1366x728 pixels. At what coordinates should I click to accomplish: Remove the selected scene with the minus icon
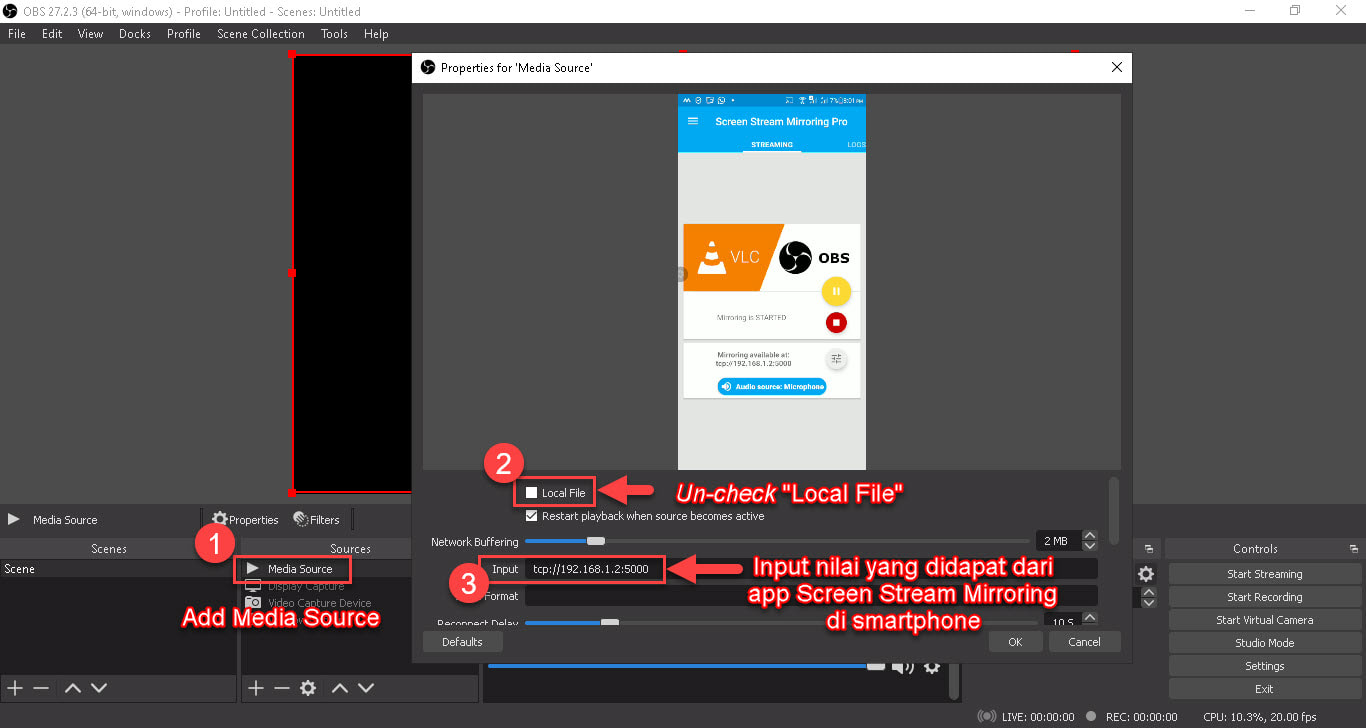[41, 688]
